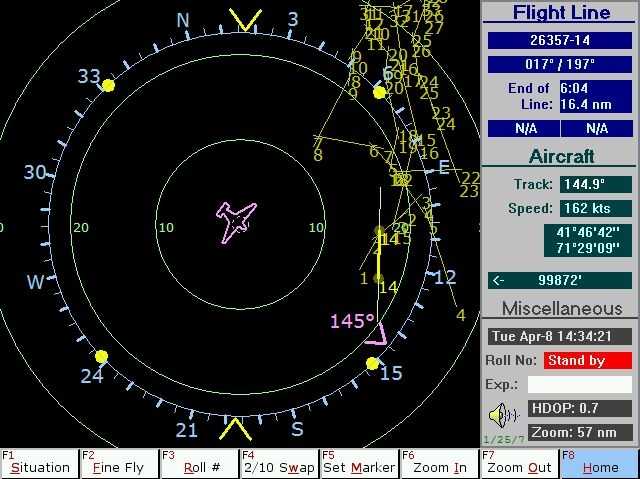Click the yellow dot near heading 15
640x479 pixels.
[372, 364]
